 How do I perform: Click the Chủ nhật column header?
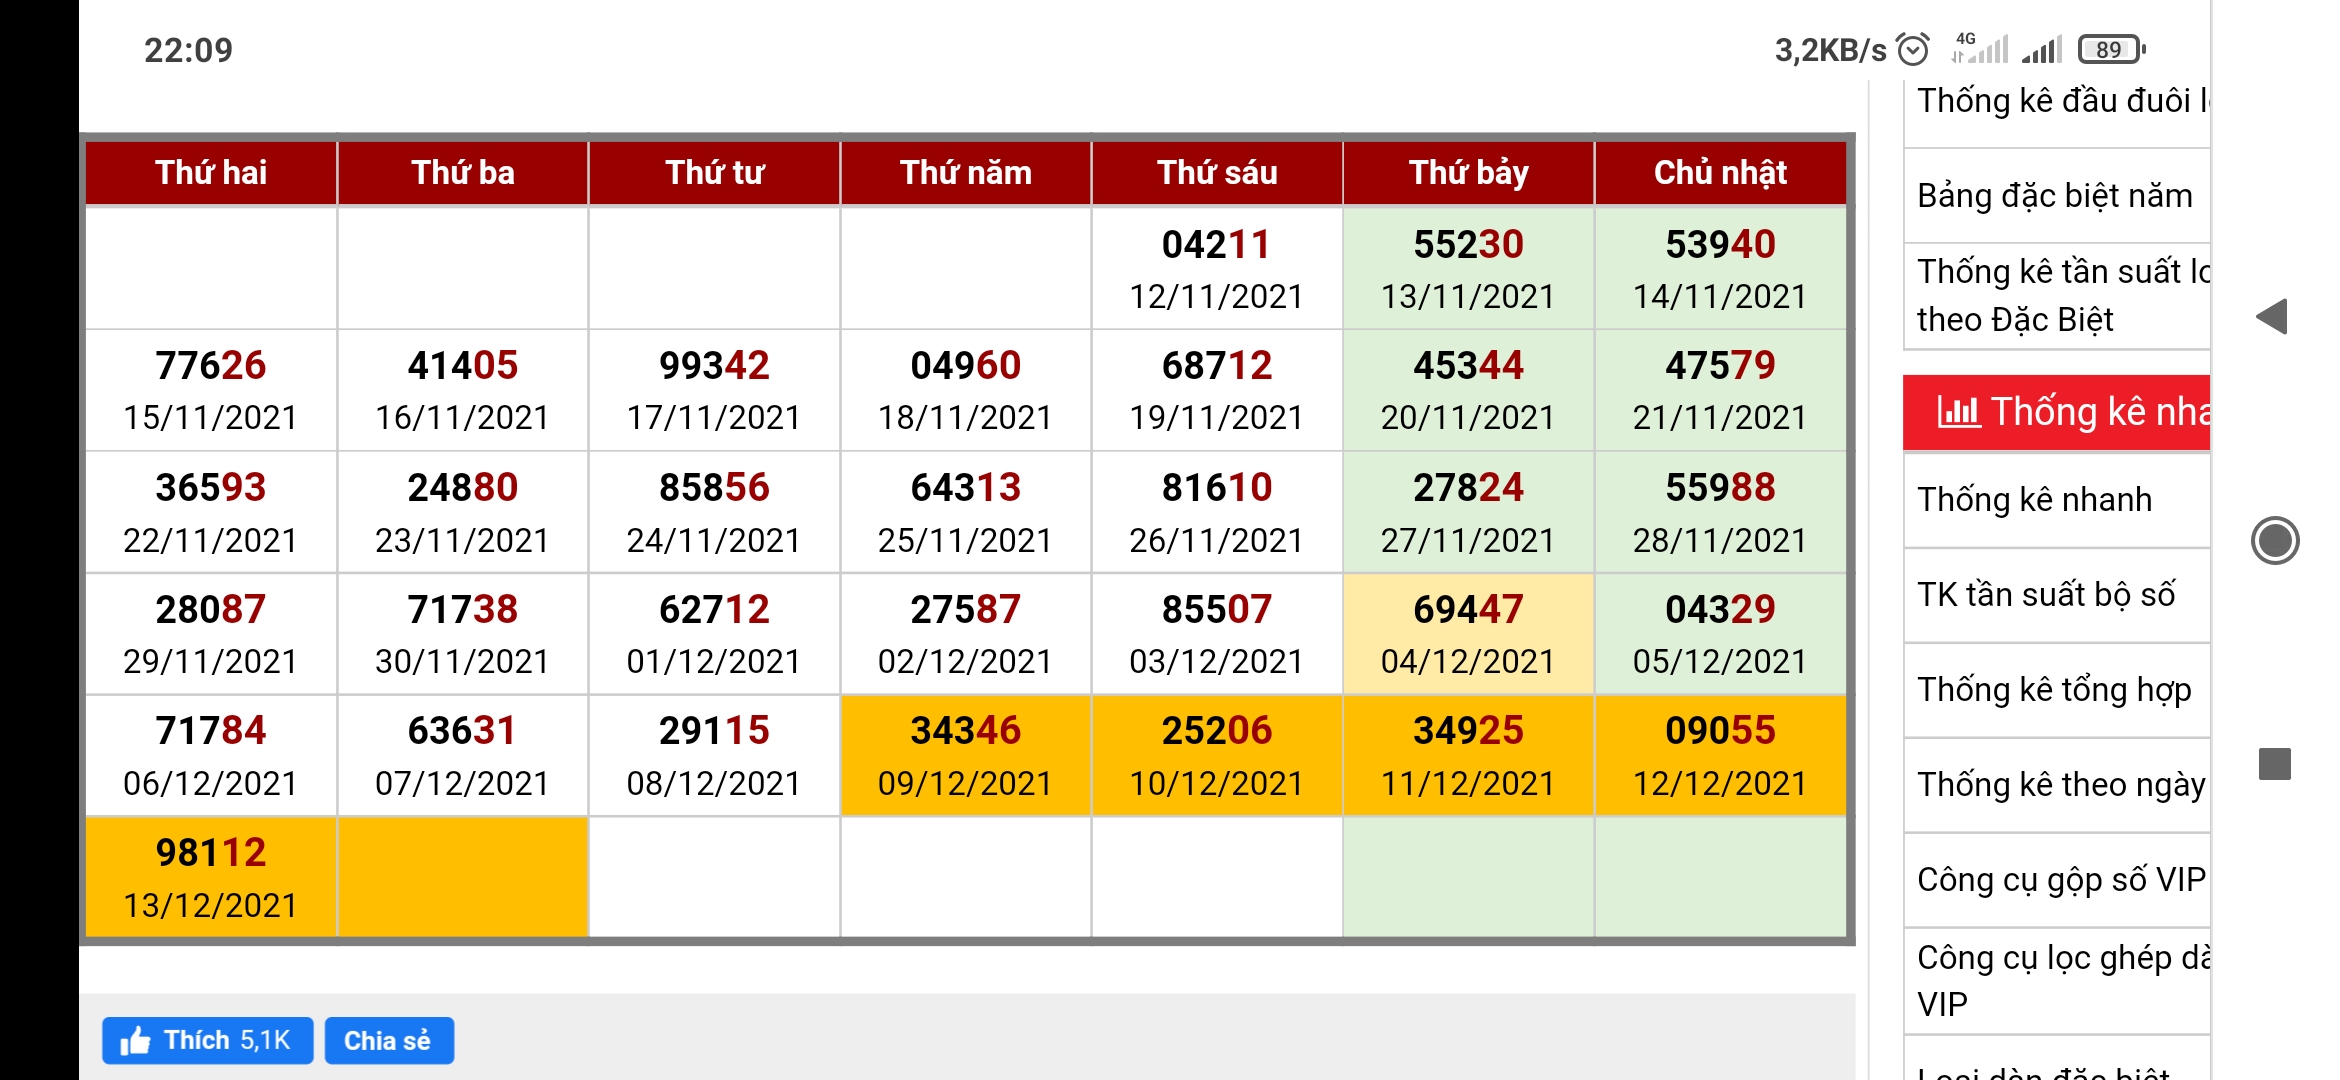1720,172
